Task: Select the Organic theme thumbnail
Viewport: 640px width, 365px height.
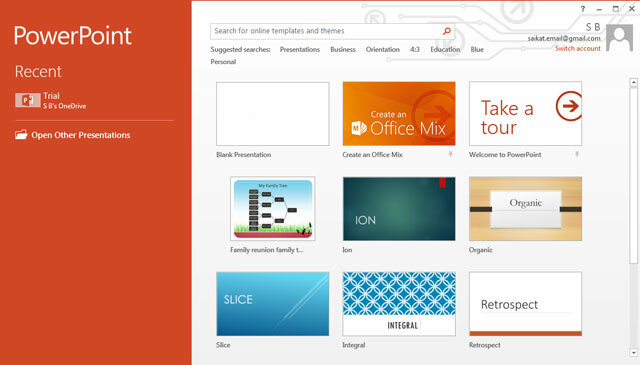Action: click(525, 209)
